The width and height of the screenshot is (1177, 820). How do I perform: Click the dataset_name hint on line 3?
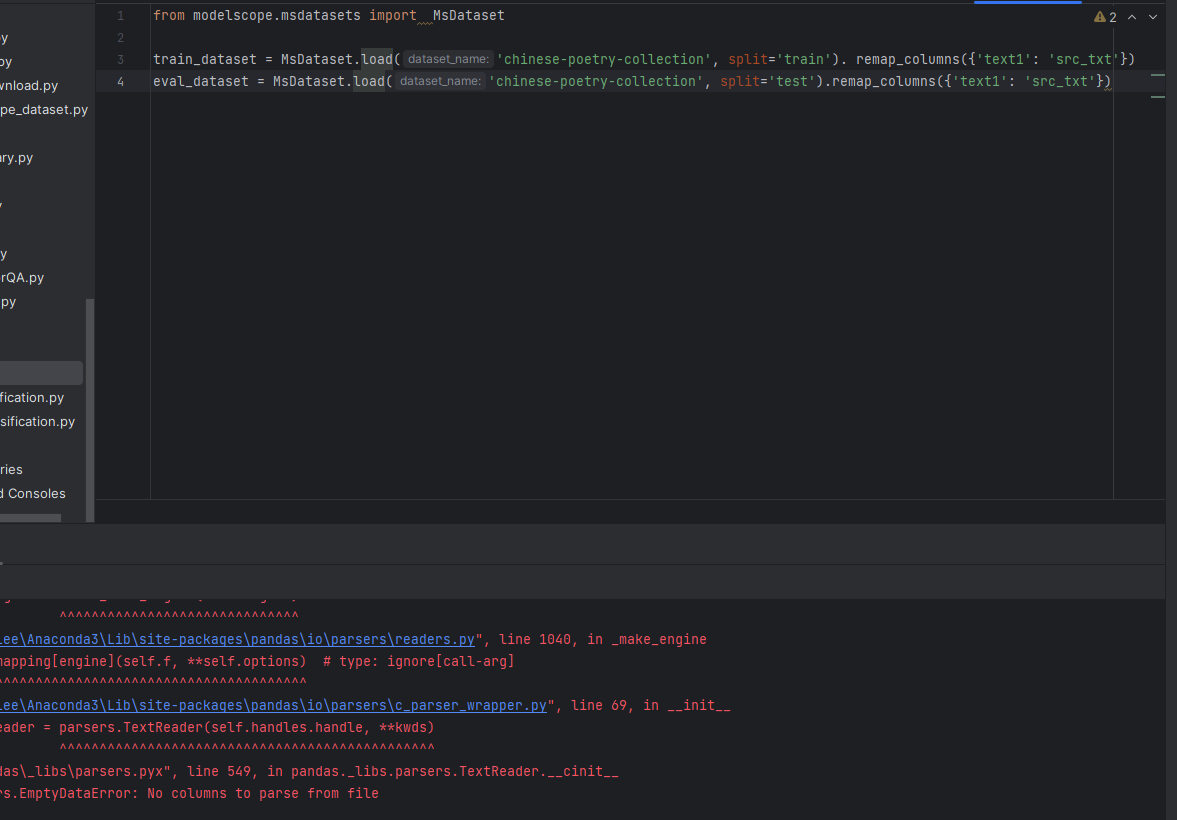click(x=448, y=59)
